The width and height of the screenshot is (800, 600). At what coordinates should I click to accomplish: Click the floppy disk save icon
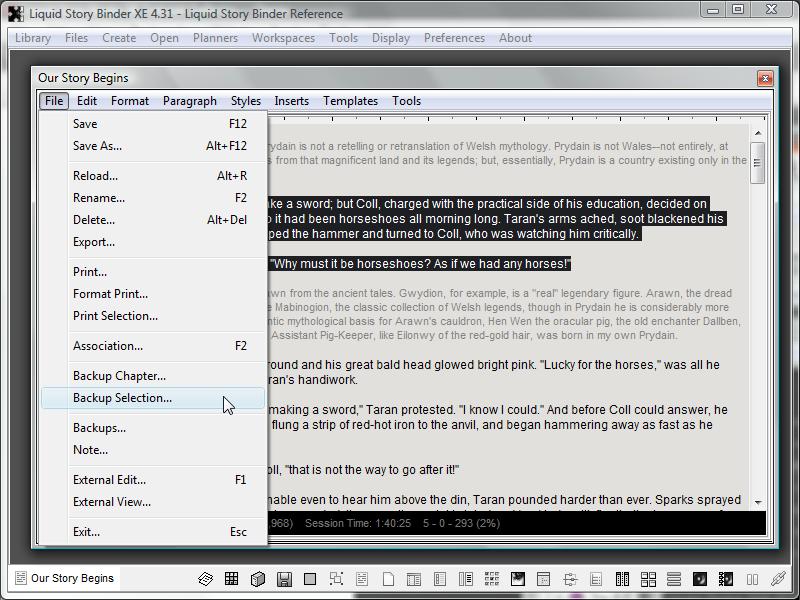(x=284, y=579)
